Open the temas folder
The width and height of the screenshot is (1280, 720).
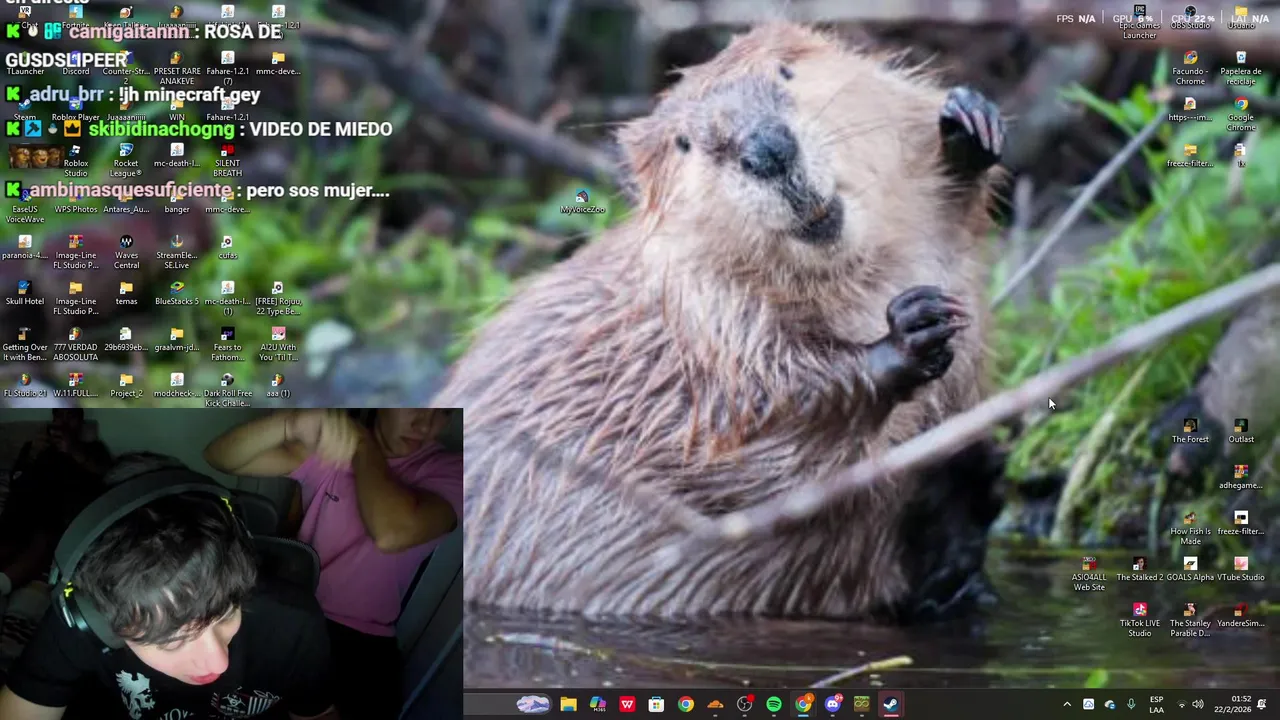coord(126,294)
